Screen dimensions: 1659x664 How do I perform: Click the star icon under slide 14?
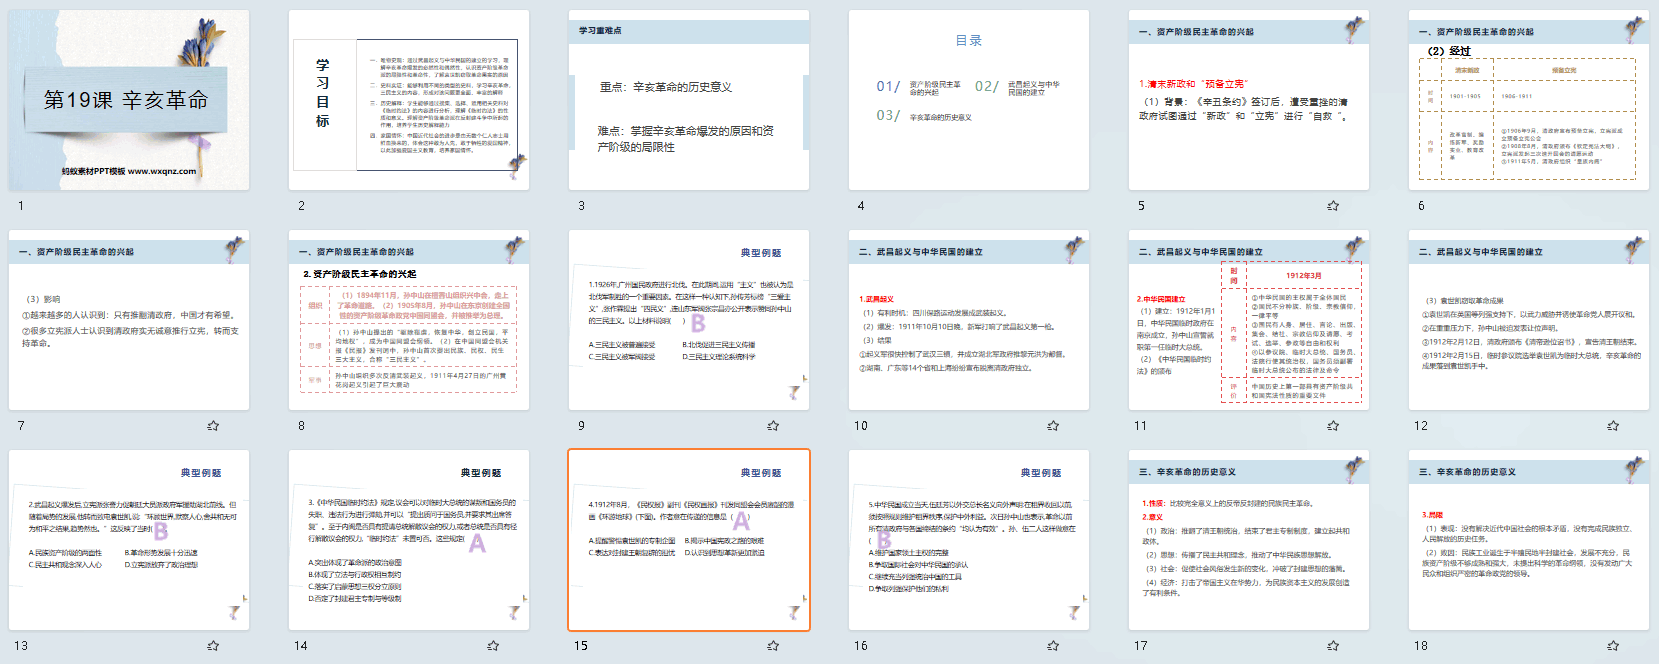point(493,646)
